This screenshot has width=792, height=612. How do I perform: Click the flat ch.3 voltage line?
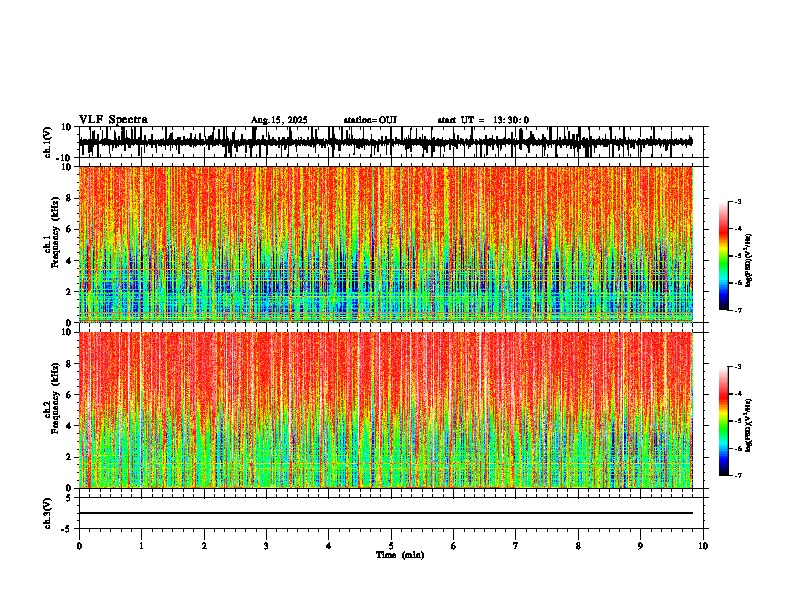(x=386, y=513)
